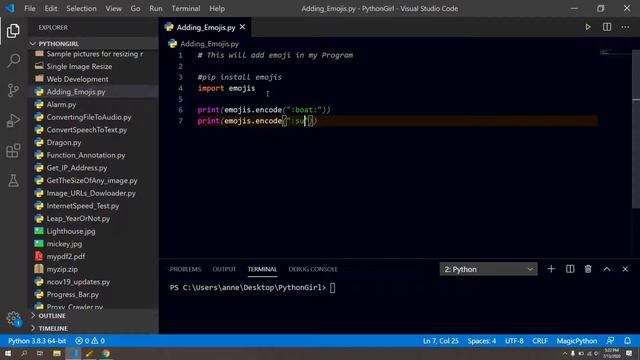Split the terminal panel
This screenshot has width=640, height=360.
570,269
